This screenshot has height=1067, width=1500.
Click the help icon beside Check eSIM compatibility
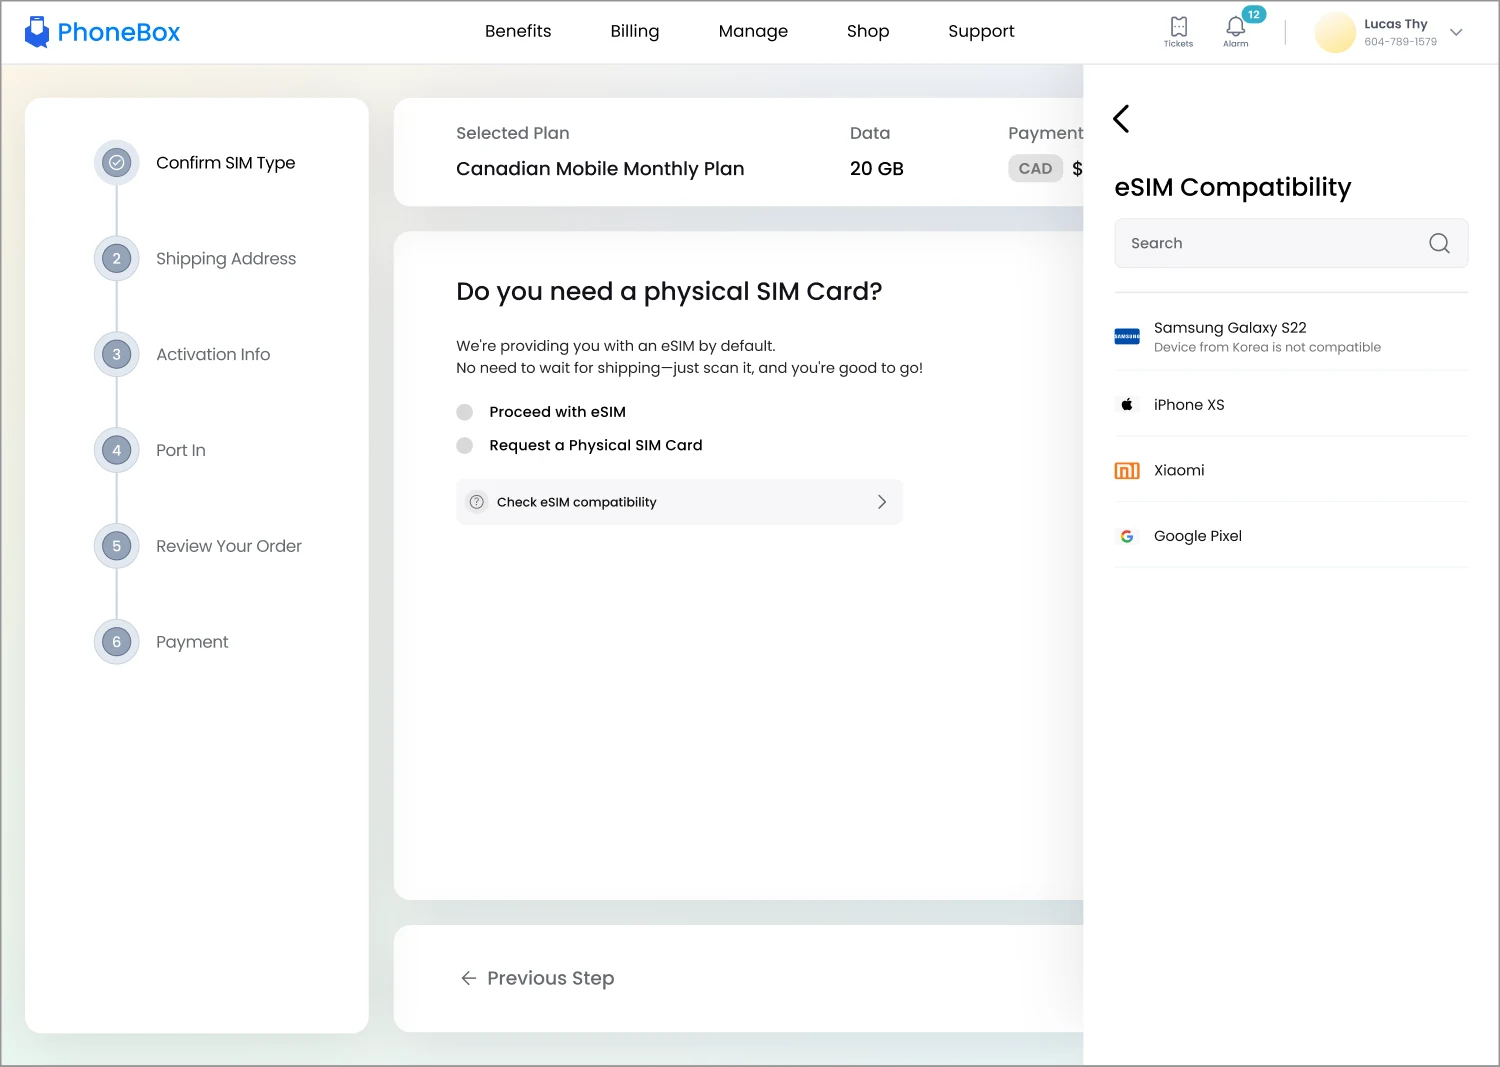pos(477,502)
